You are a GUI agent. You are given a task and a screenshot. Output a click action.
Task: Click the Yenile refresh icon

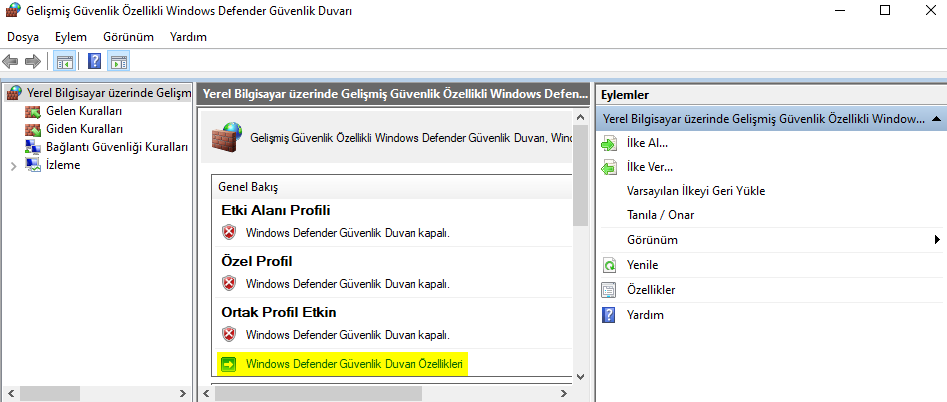pos(609,265)
